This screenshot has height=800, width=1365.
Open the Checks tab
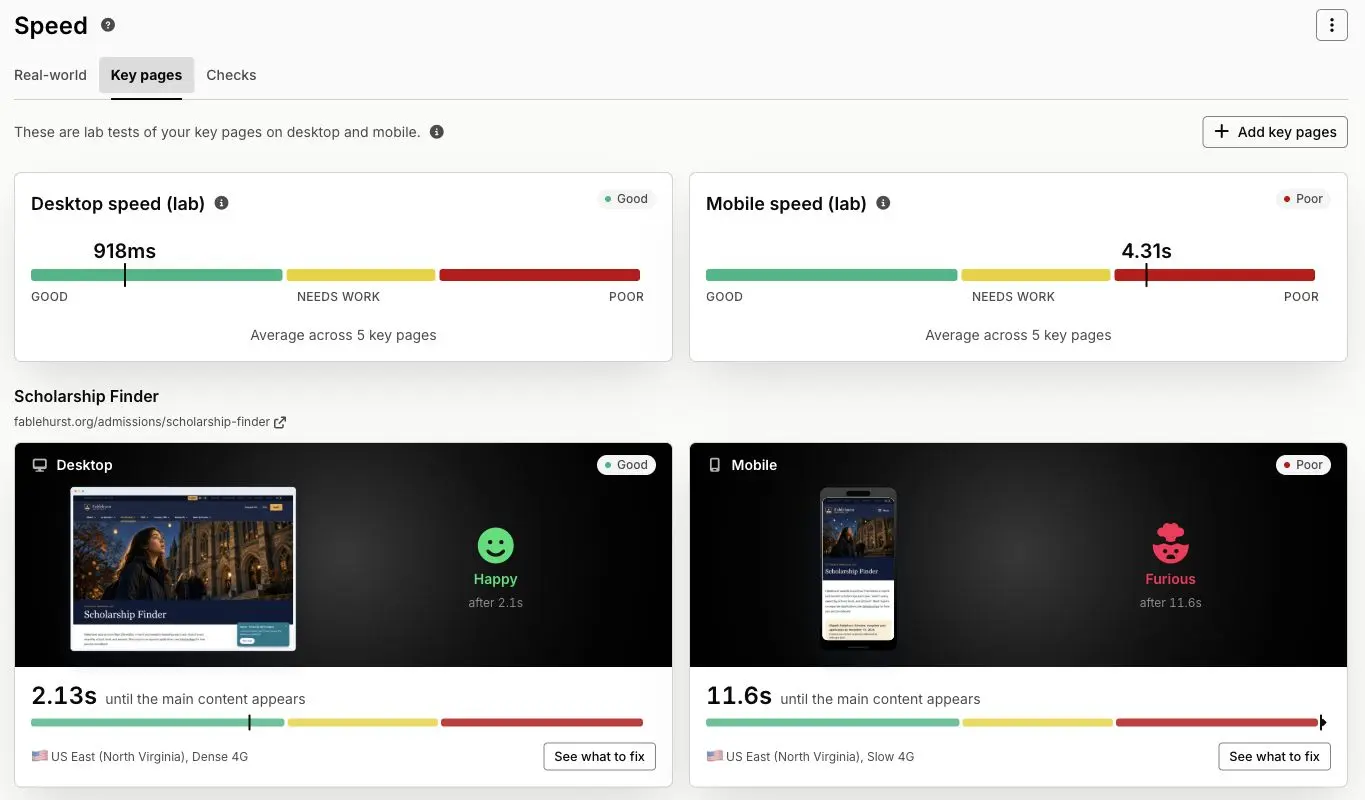pos(231,75)
